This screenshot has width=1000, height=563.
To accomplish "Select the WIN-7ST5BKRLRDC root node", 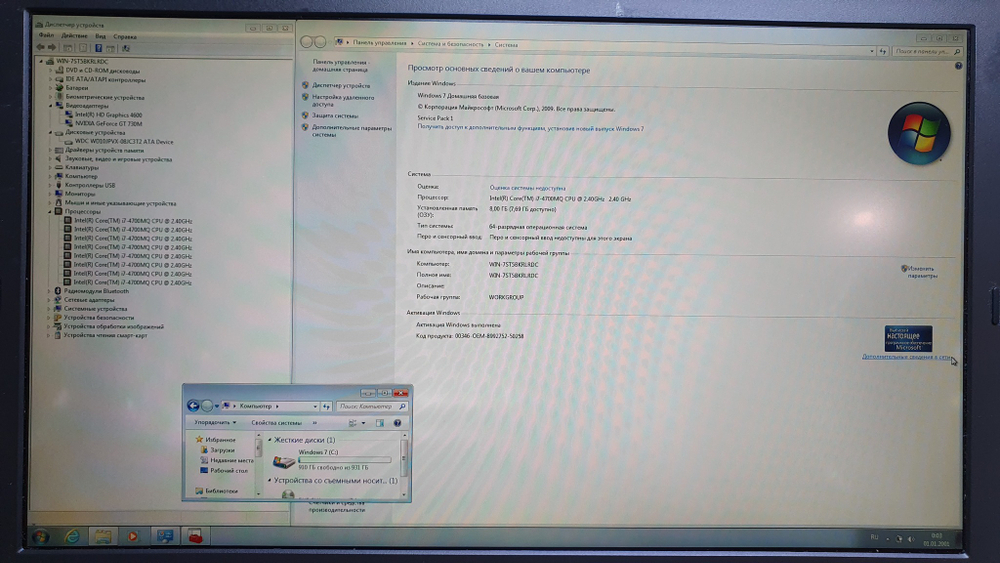I will pyautogui.click(x=82, y=62).
